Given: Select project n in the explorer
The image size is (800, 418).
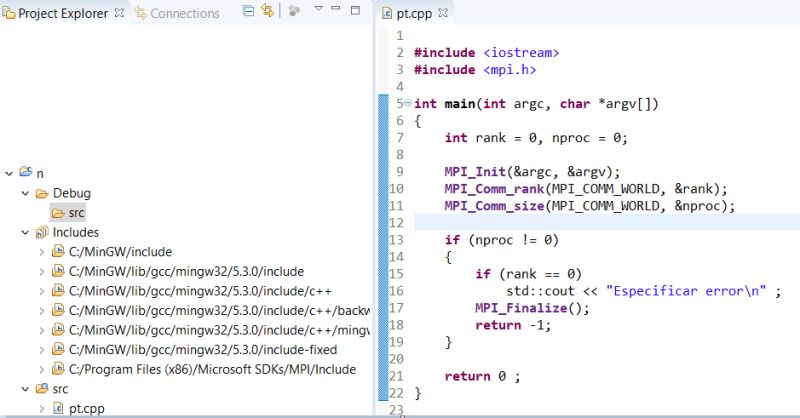Looking at the screenshot, I should tap(40, 174).
